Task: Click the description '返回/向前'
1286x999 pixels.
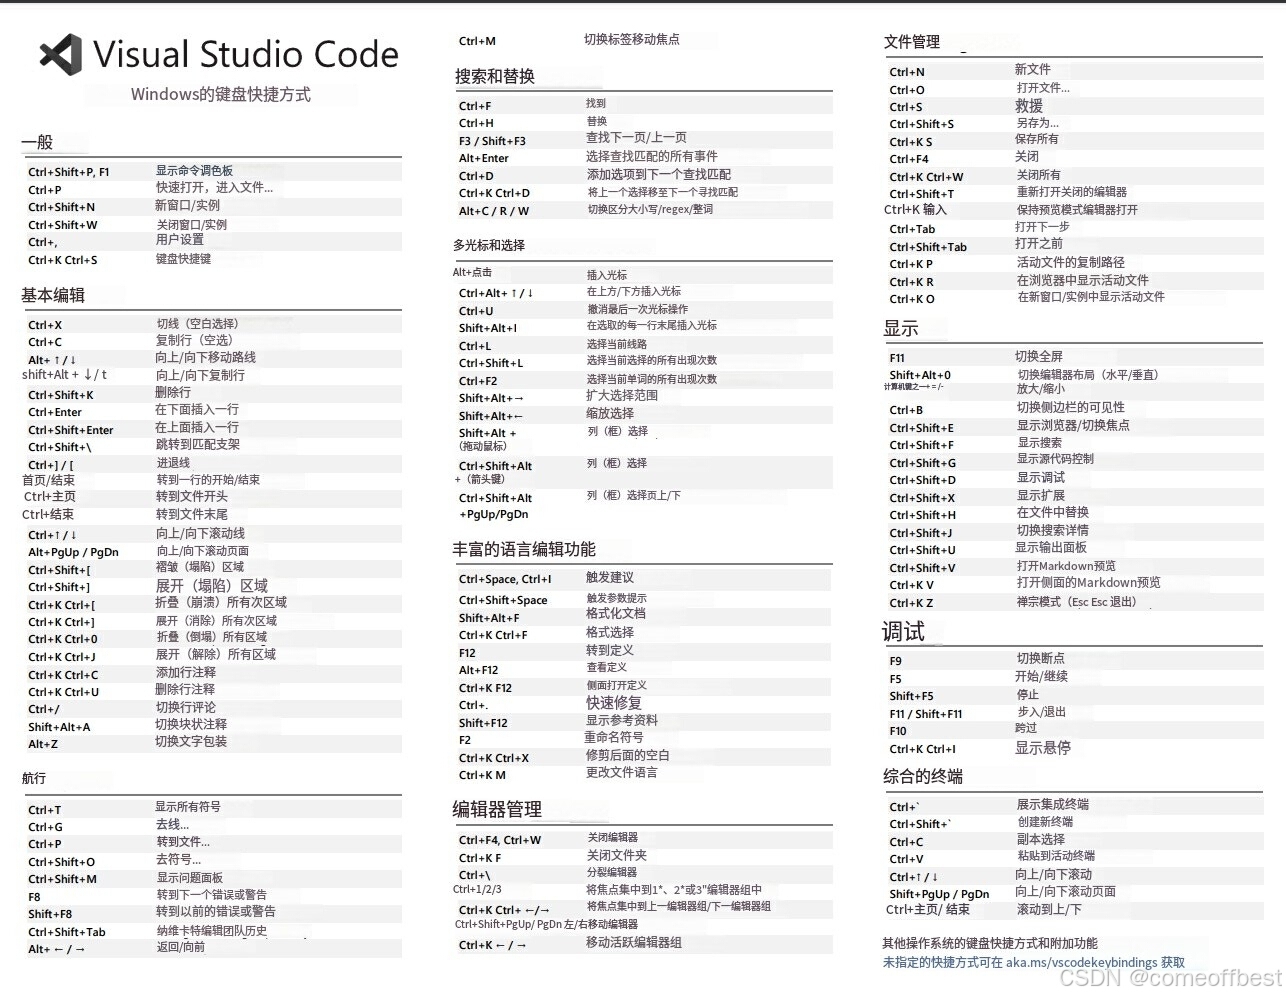Action: [x=181, y=946]
